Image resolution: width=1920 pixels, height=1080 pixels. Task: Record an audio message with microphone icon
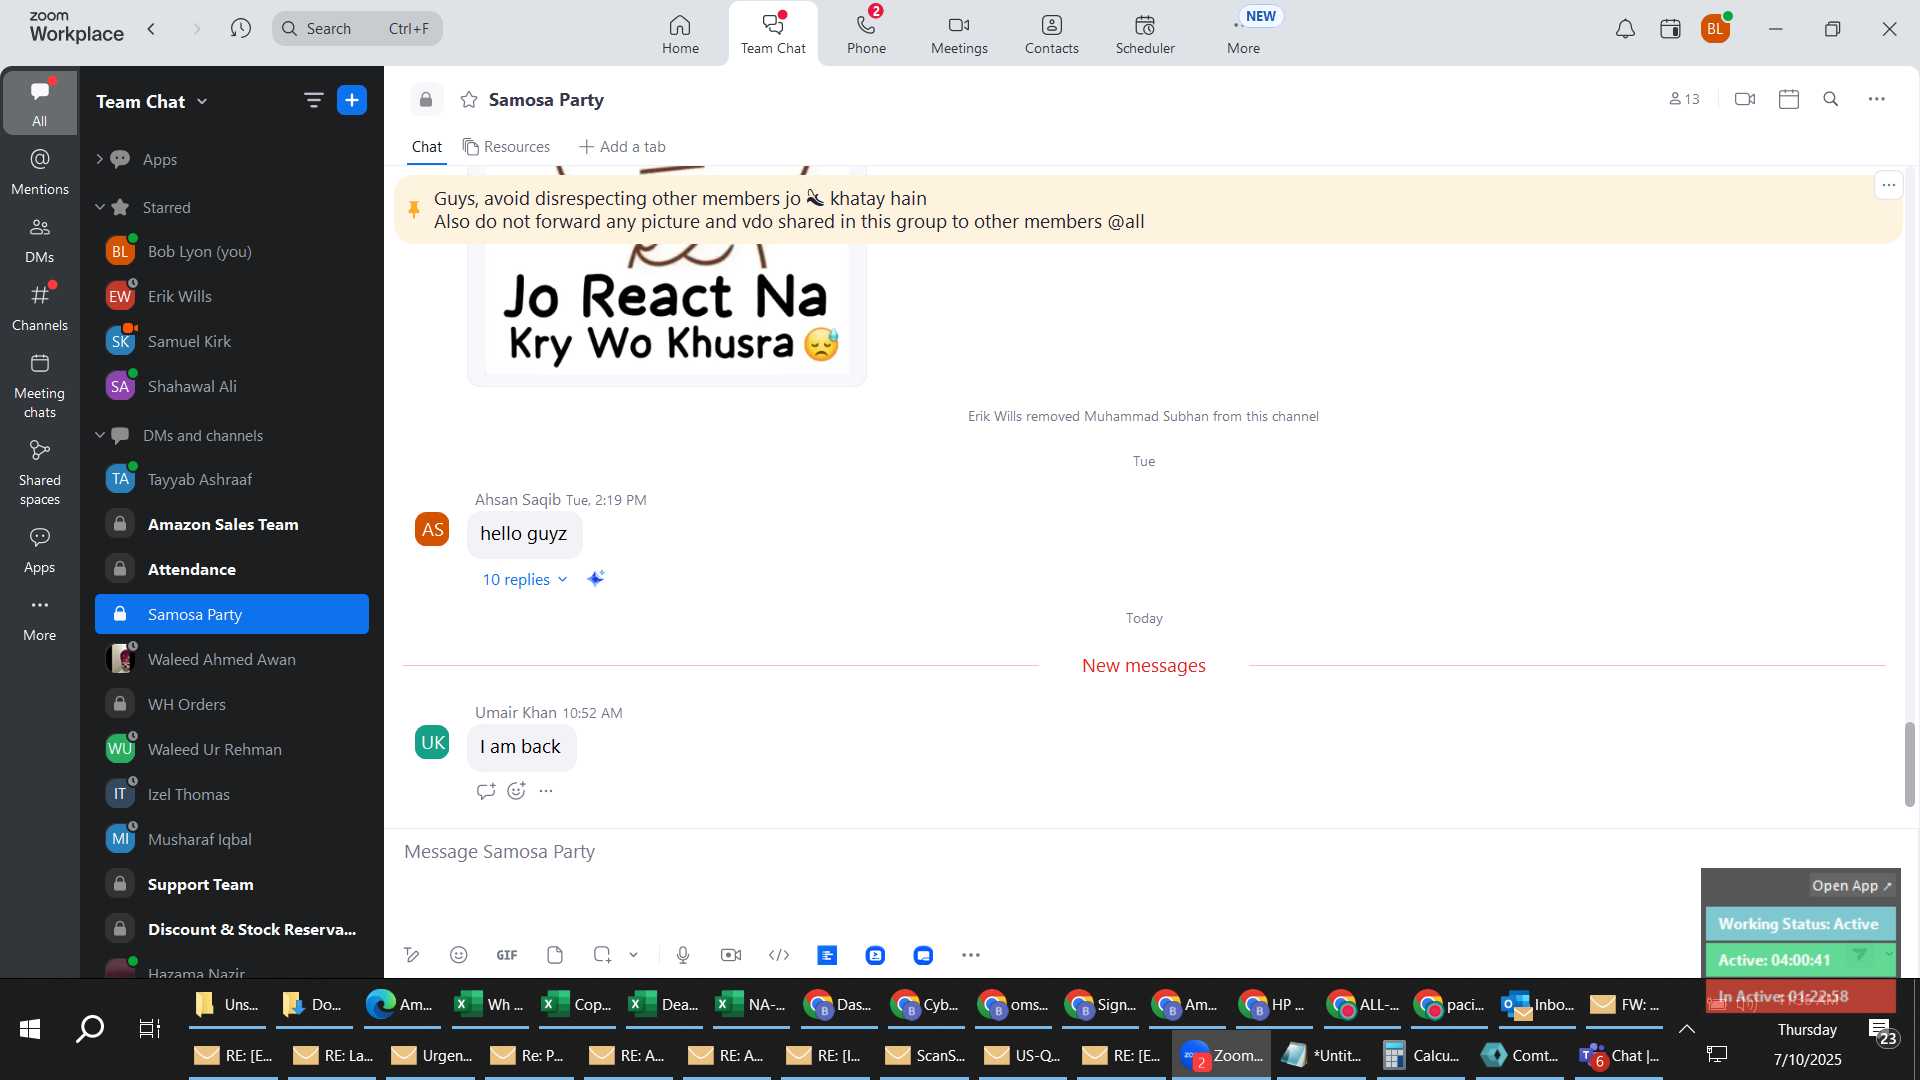tap(683, 955)
